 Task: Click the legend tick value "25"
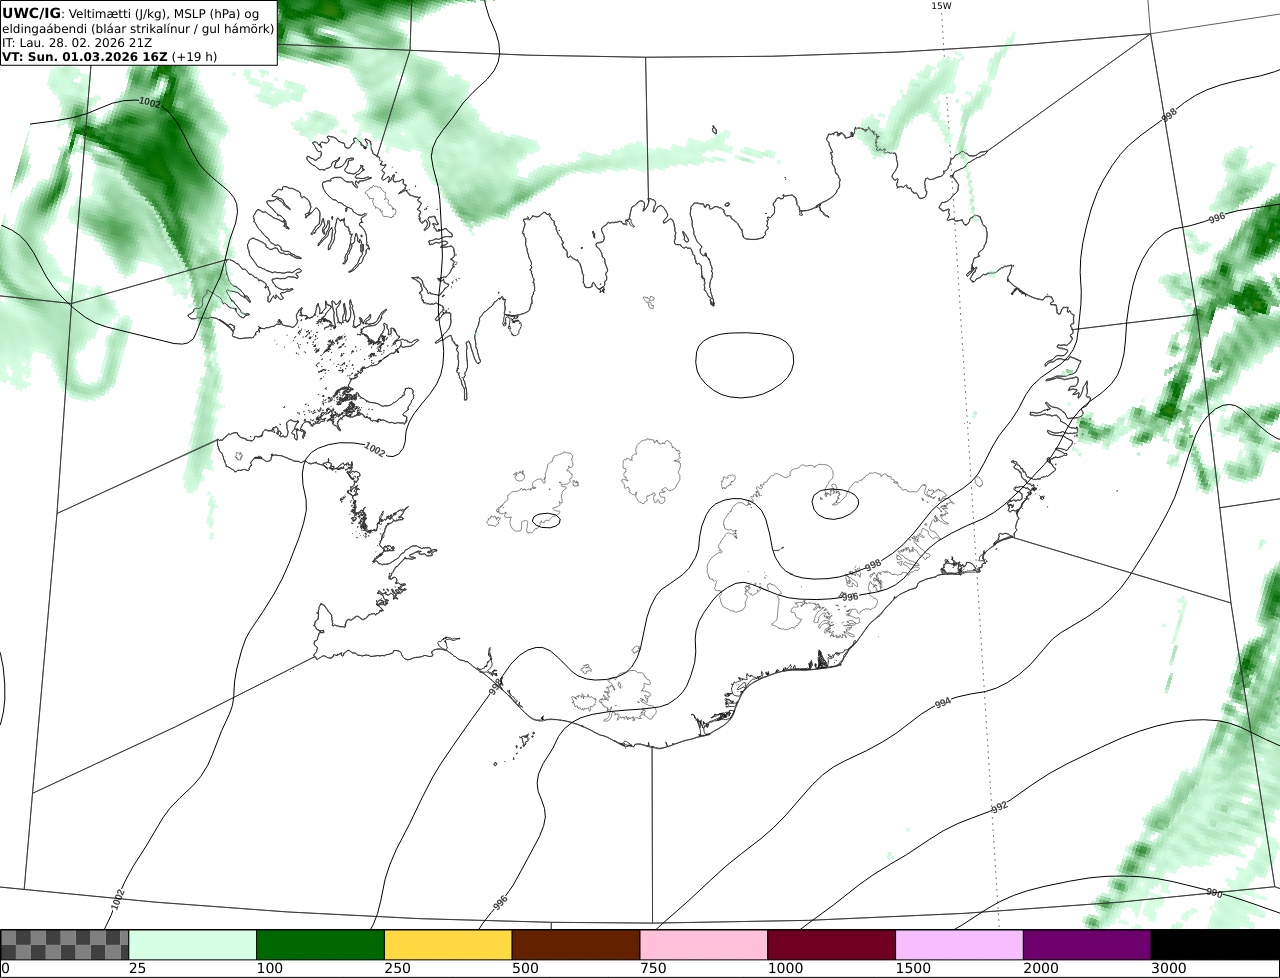click(x=137, y=969)
